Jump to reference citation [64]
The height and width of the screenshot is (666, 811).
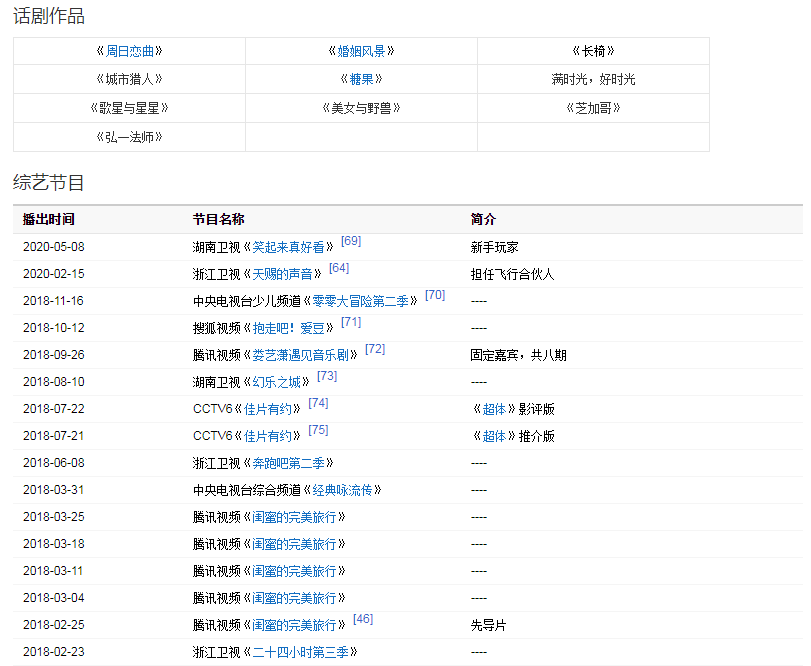tap(339, 268)
